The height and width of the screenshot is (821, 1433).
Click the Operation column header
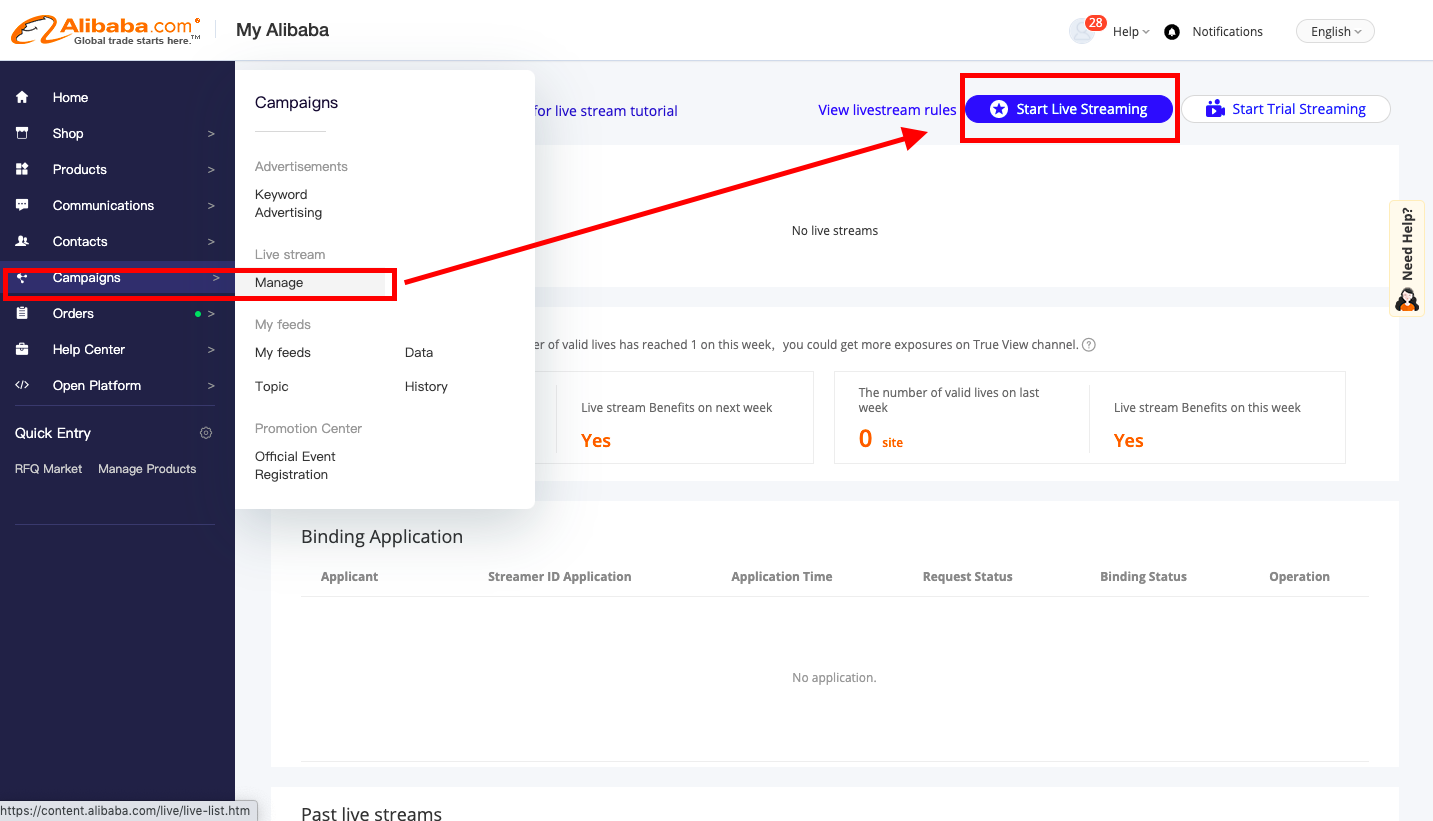(x=1299, y=577)
